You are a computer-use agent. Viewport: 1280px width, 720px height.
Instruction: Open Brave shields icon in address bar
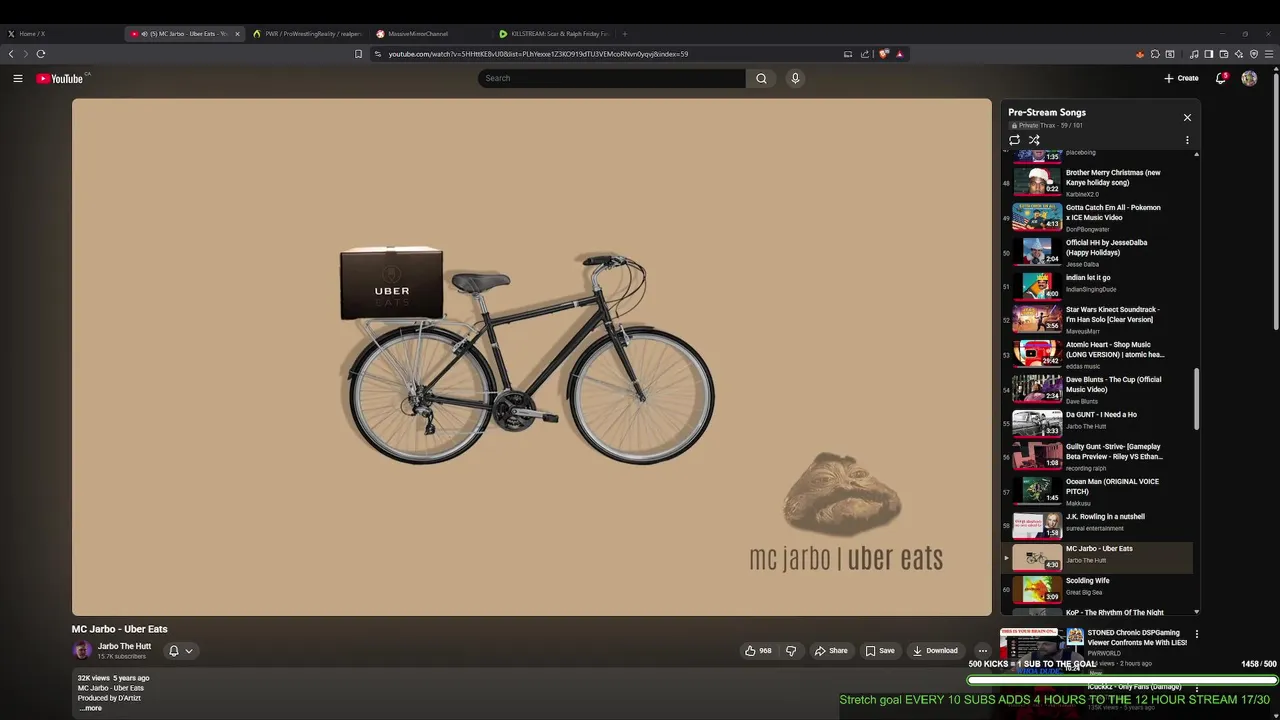click(884, 54)
